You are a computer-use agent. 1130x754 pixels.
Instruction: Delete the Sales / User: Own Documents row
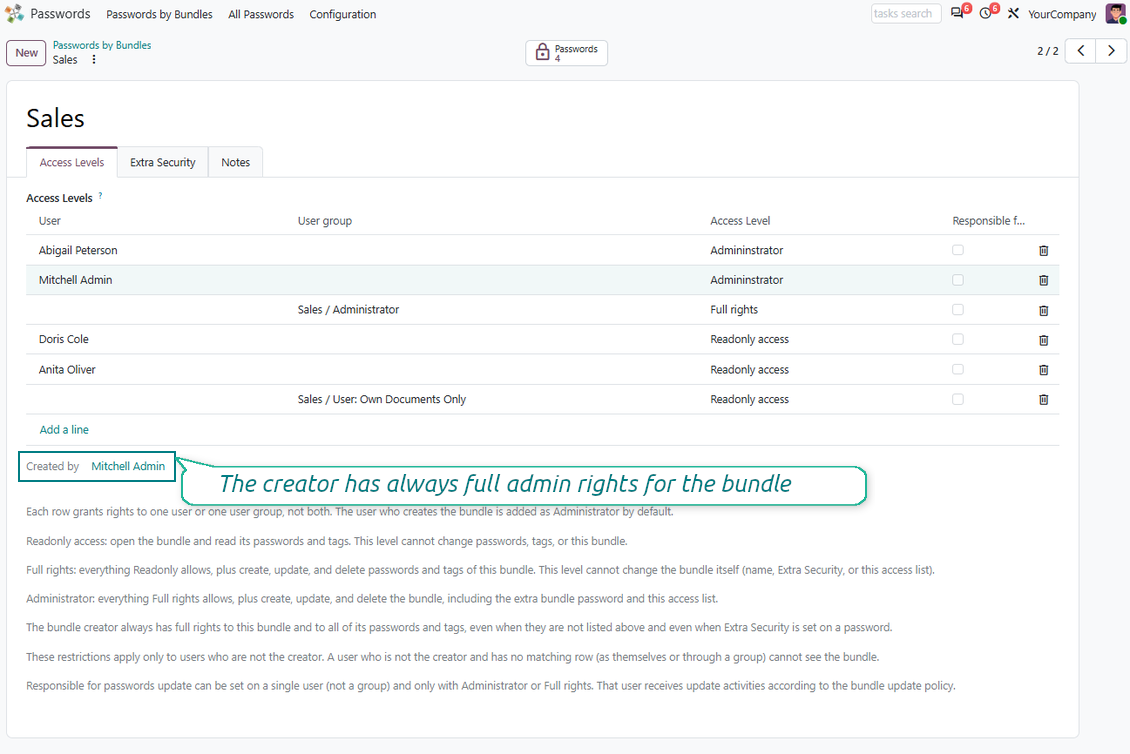point(1044,399)
